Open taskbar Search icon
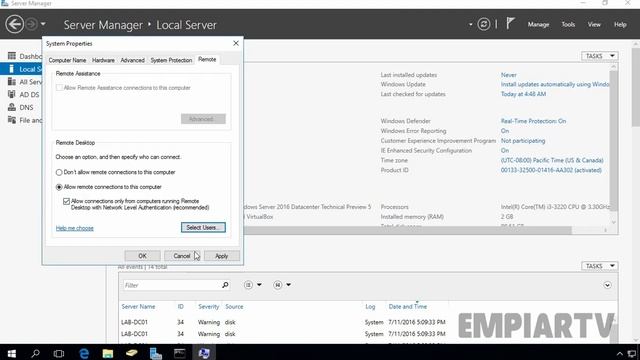 pyautogui.click(x=36, y=353)
